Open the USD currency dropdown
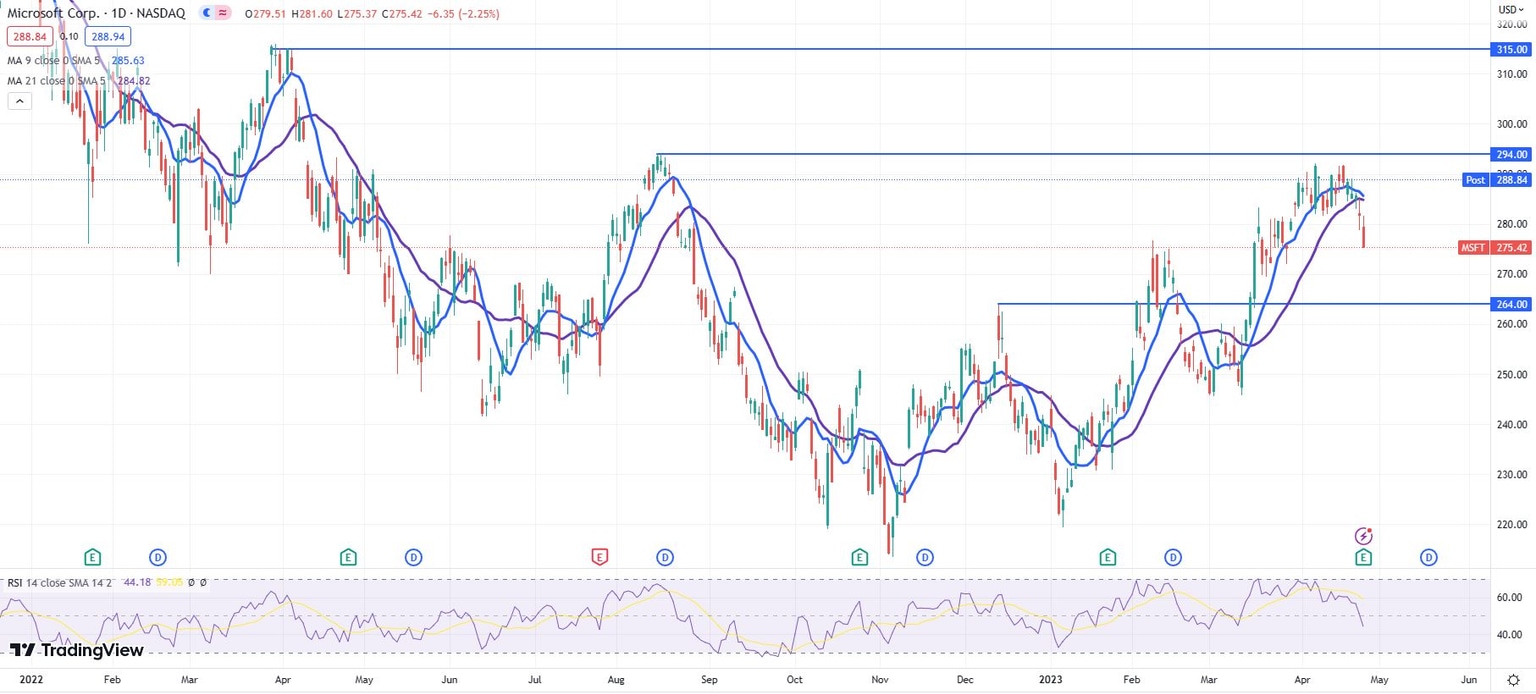1536x694 pixels. click(1510, 9)
